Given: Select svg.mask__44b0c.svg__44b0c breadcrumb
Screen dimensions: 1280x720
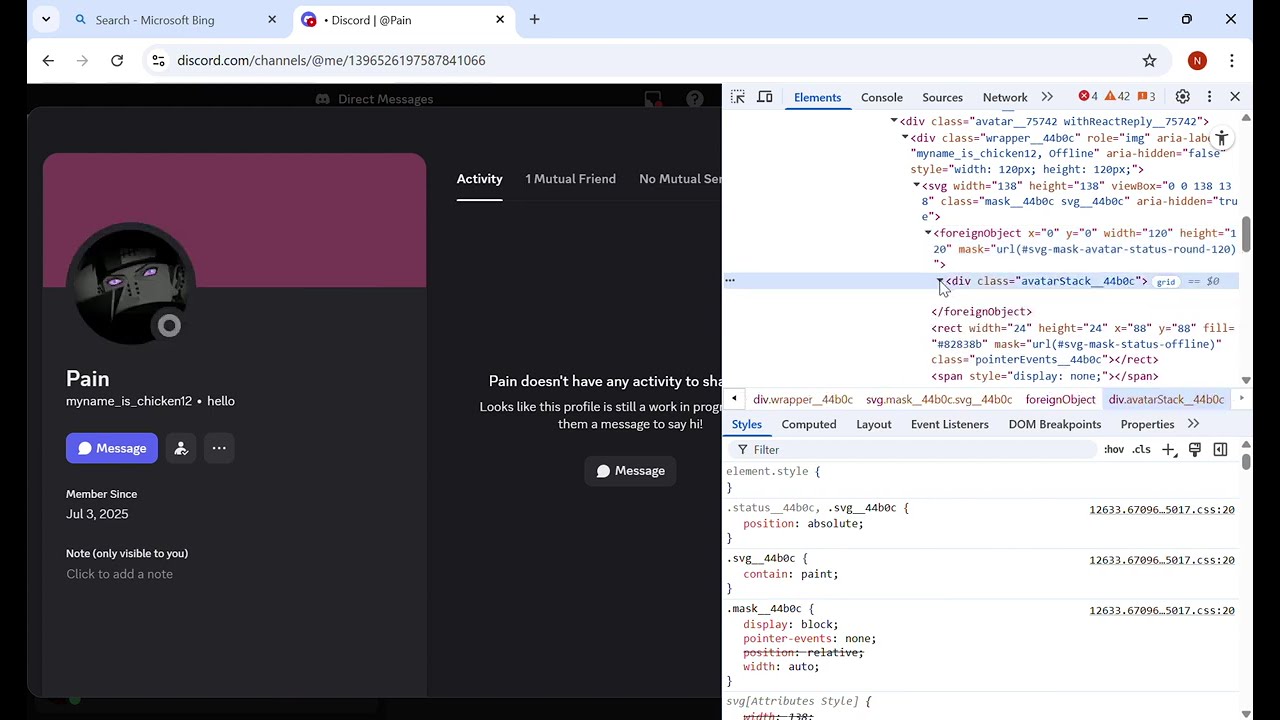Looking at the screenshot, I should click(x=939, y=399).
